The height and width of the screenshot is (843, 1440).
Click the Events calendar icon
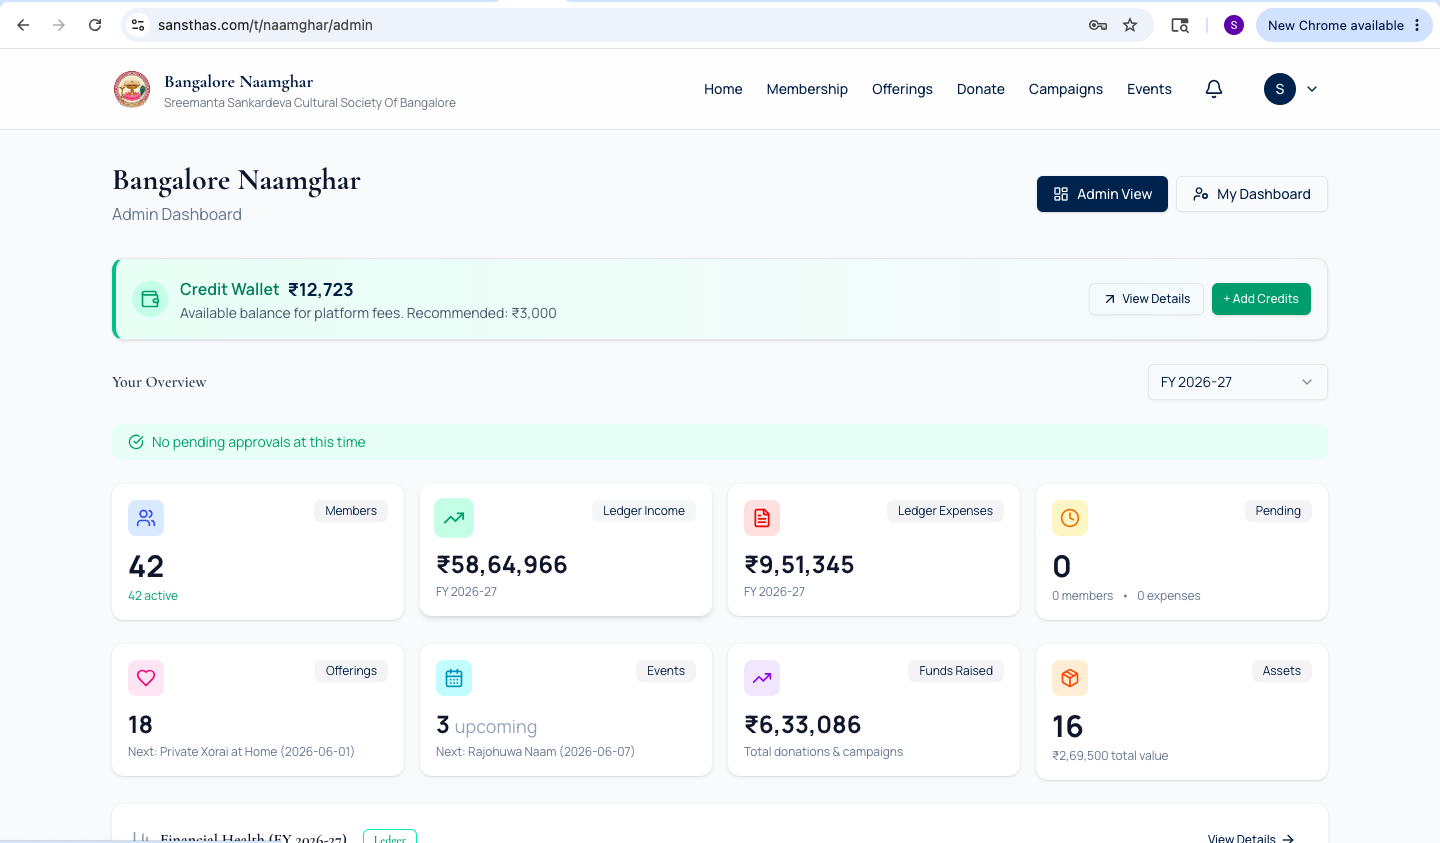(x=454, y=678)
